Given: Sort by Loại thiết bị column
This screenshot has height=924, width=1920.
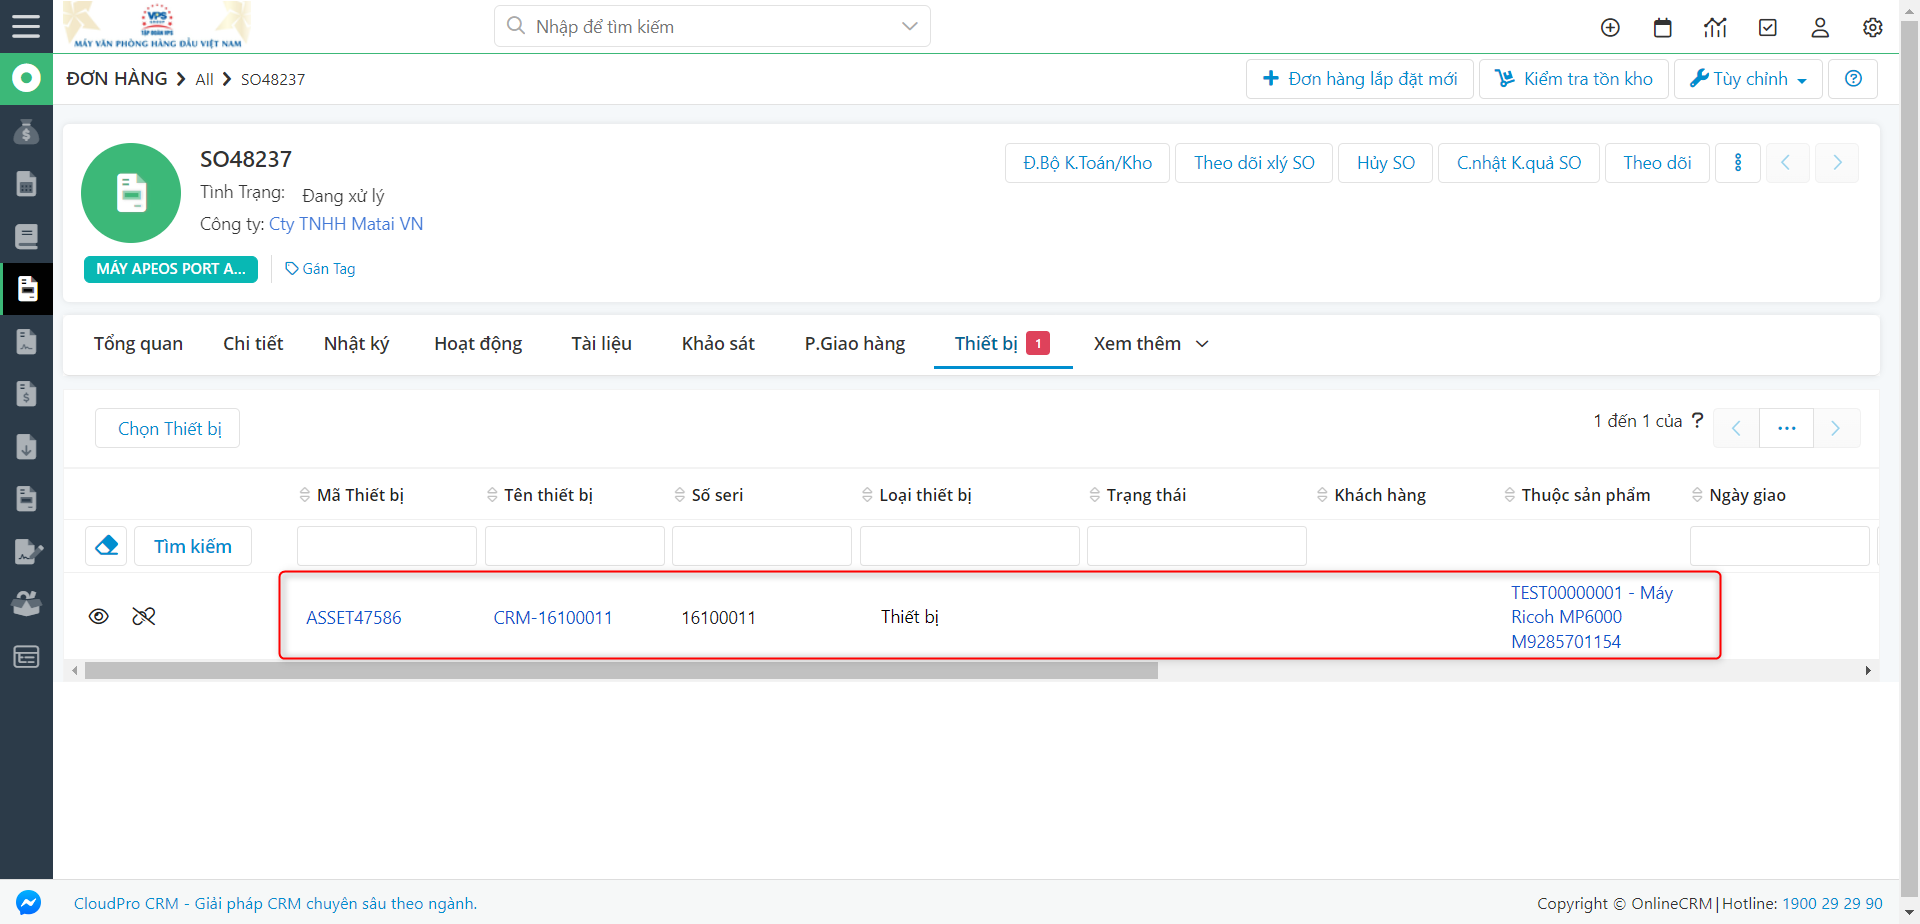Looking at the screenshot, I should coord(917,495).
